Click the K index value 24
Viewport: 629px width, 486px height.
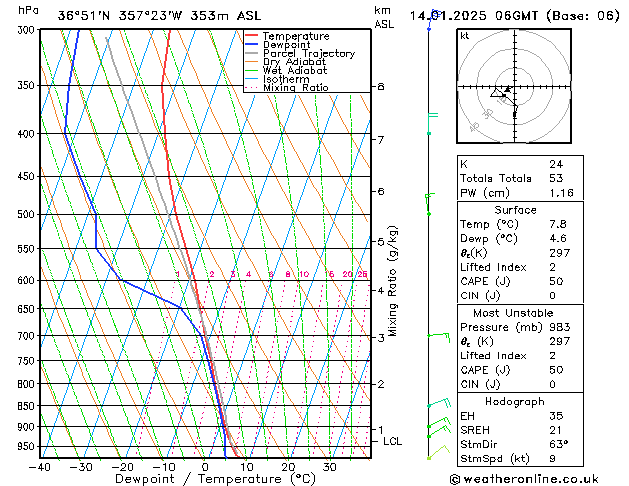[556, 164]
